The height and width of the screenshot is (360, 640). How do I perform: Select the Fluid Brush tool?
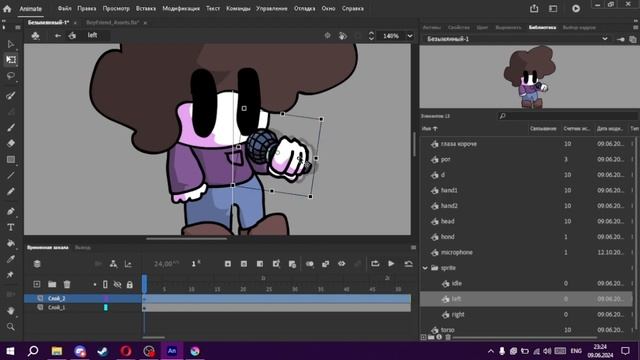[11, 96]
